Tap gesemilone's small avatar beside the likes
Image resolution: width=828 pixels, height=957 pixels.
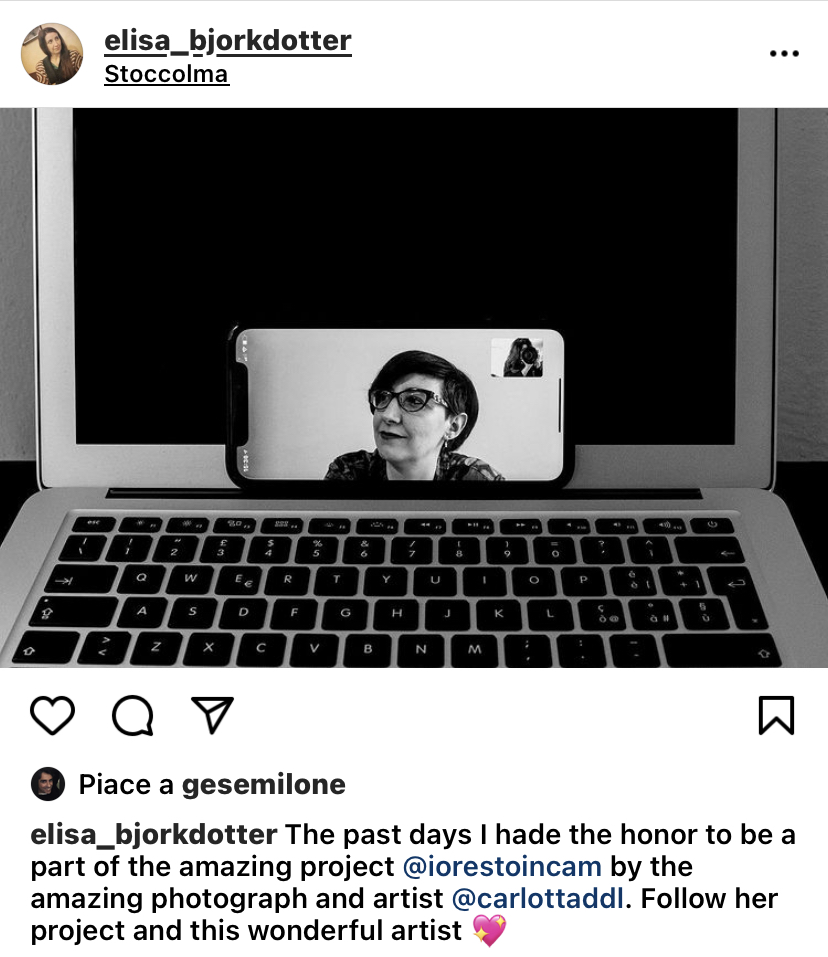coord(48,784)
